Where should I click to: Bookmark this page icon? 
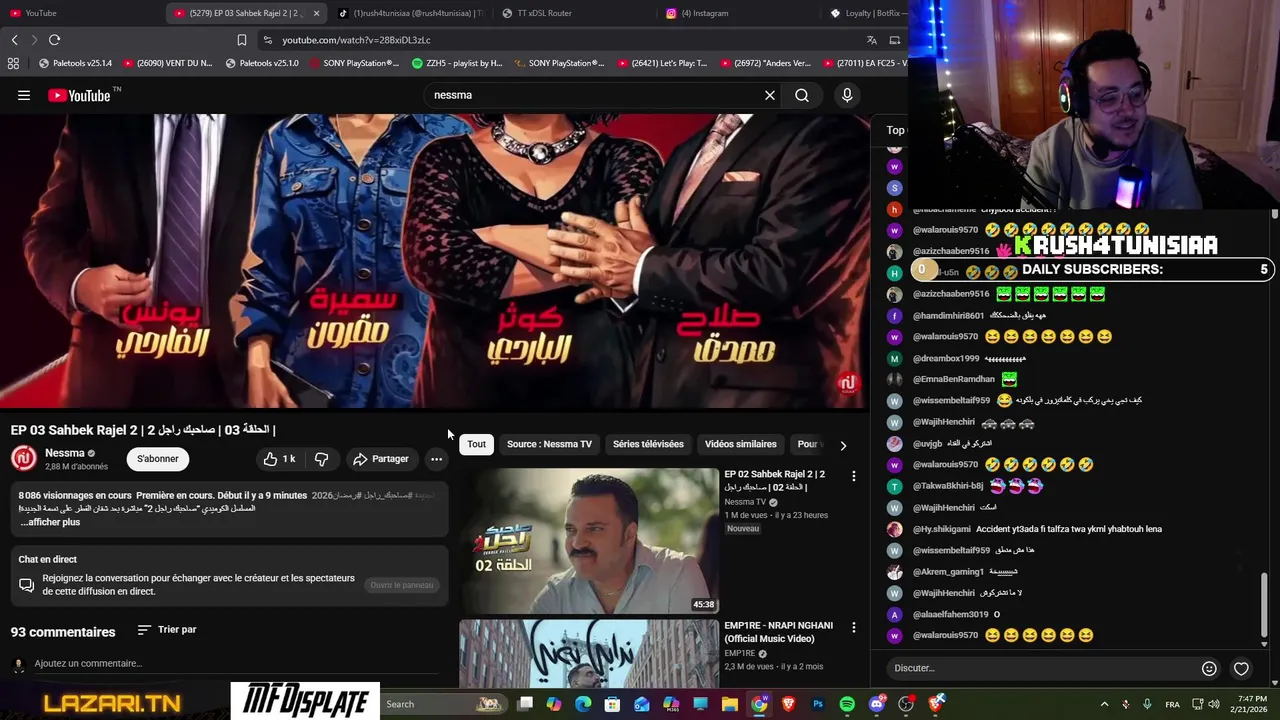[x=242, y=40]
